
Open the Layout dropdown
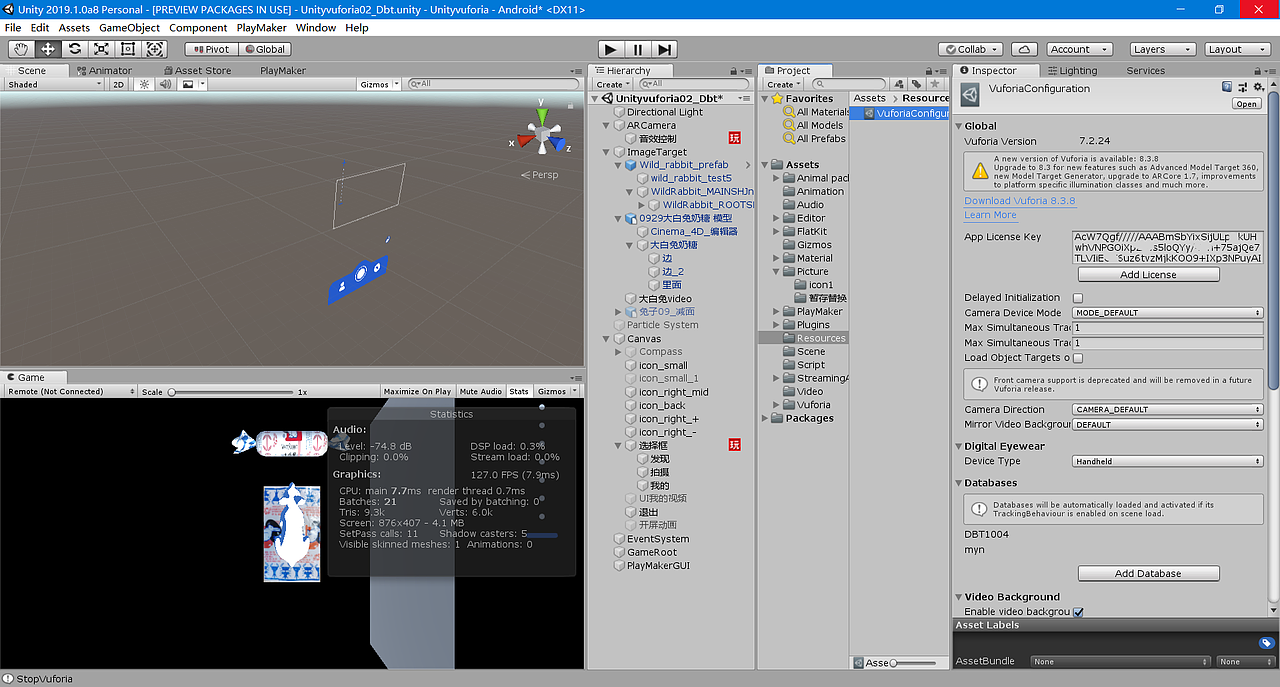pyautogui.click(x=1238, y=49)
